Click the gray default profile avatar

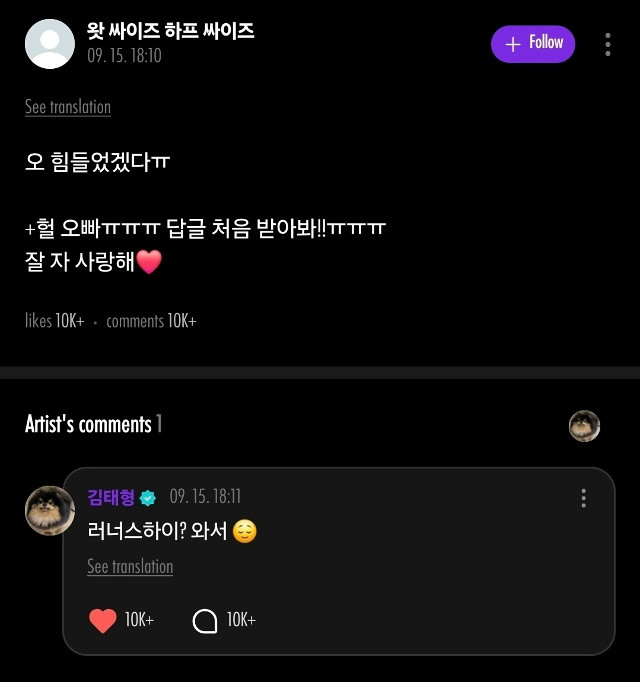[50, 44]
